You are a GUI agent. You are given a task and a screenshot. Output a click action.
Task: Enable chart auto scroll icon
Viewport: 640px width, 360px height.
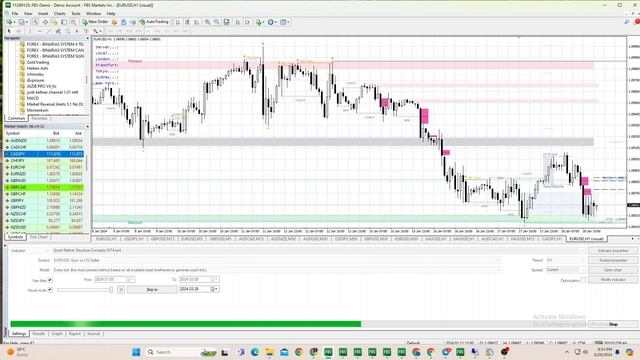pos(238,22)
